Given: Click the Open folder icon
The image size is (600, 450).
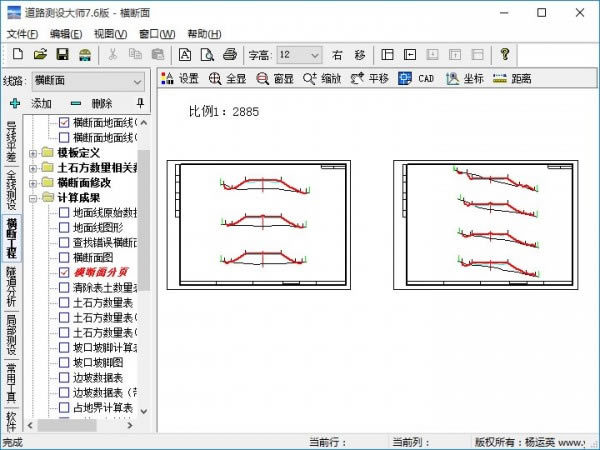Looking at the screenshot, I should (x=39, y=54).
